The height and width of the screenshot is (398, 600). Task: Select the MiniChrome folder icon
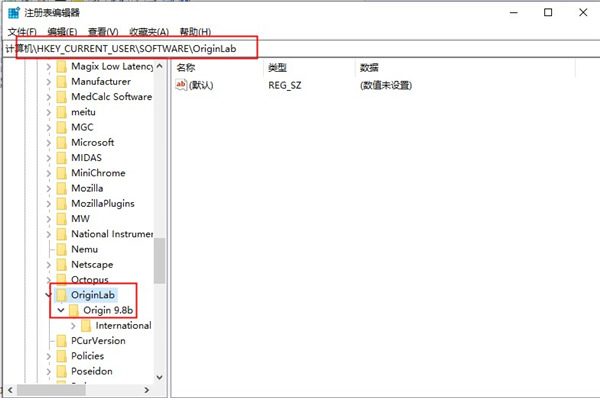click(62, 173)
